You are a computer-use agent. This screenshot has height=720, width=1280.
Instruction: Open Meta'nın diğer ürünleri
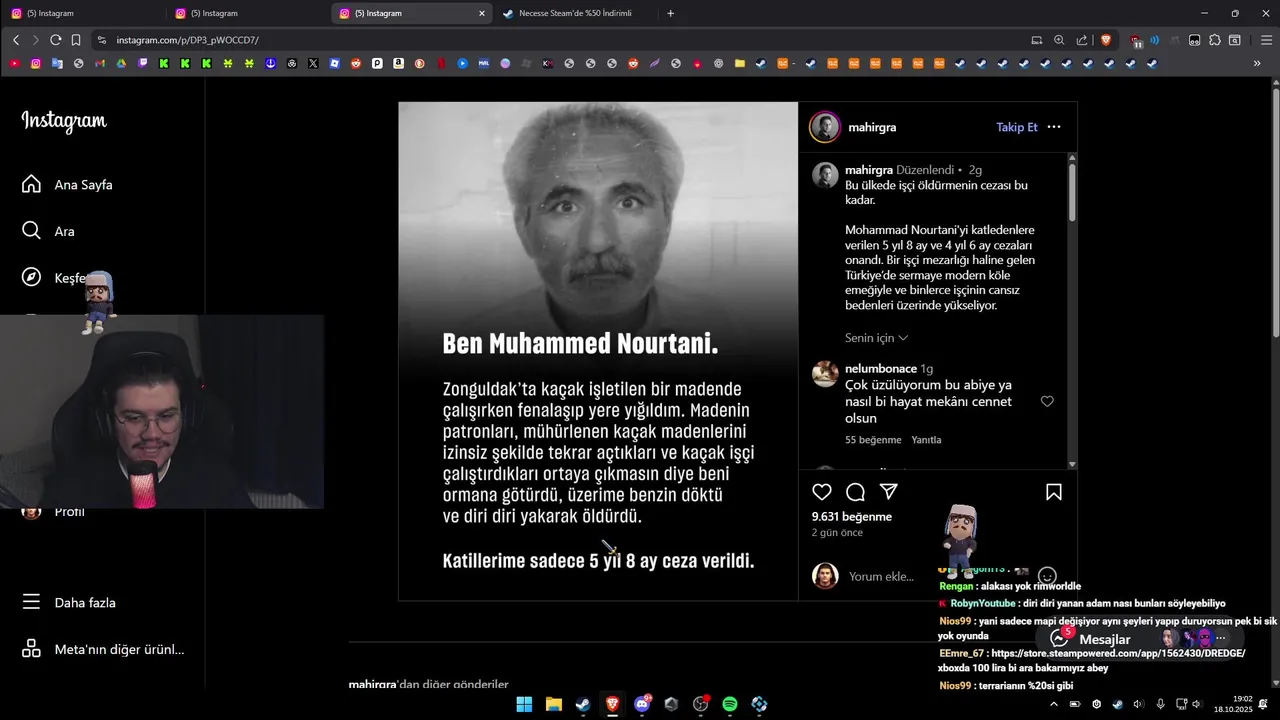pos(103,650)
